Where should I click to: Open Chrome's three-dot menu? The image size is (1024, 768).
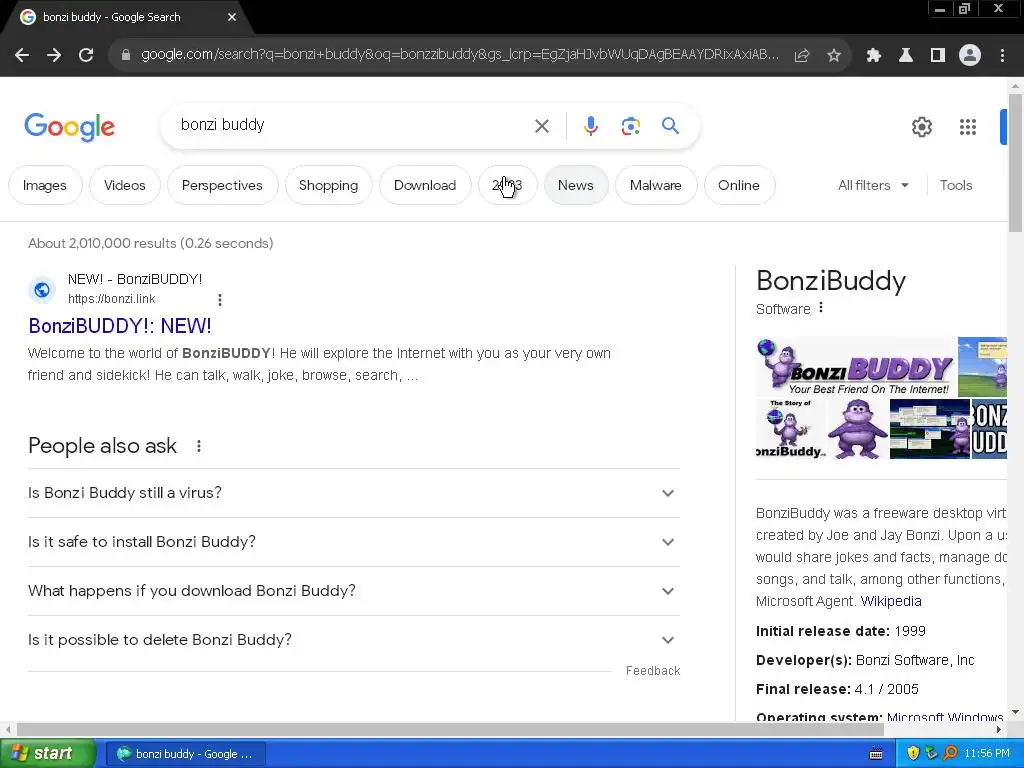pos(1002,55)
